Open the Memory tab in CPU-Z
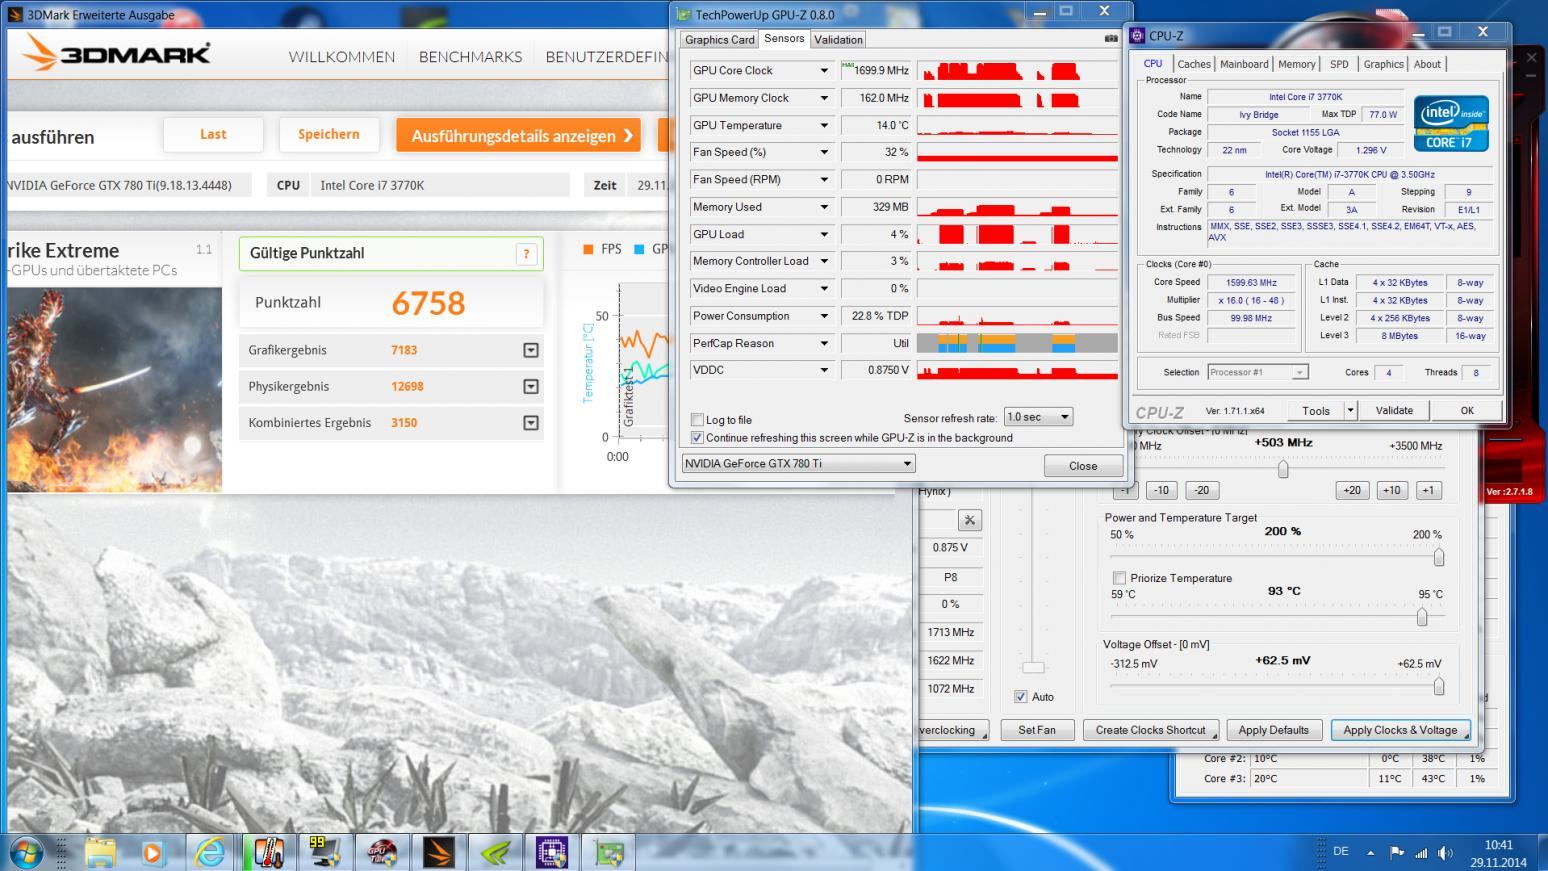This screenshot has height=871, width=1548. (x=1297, y=64)
